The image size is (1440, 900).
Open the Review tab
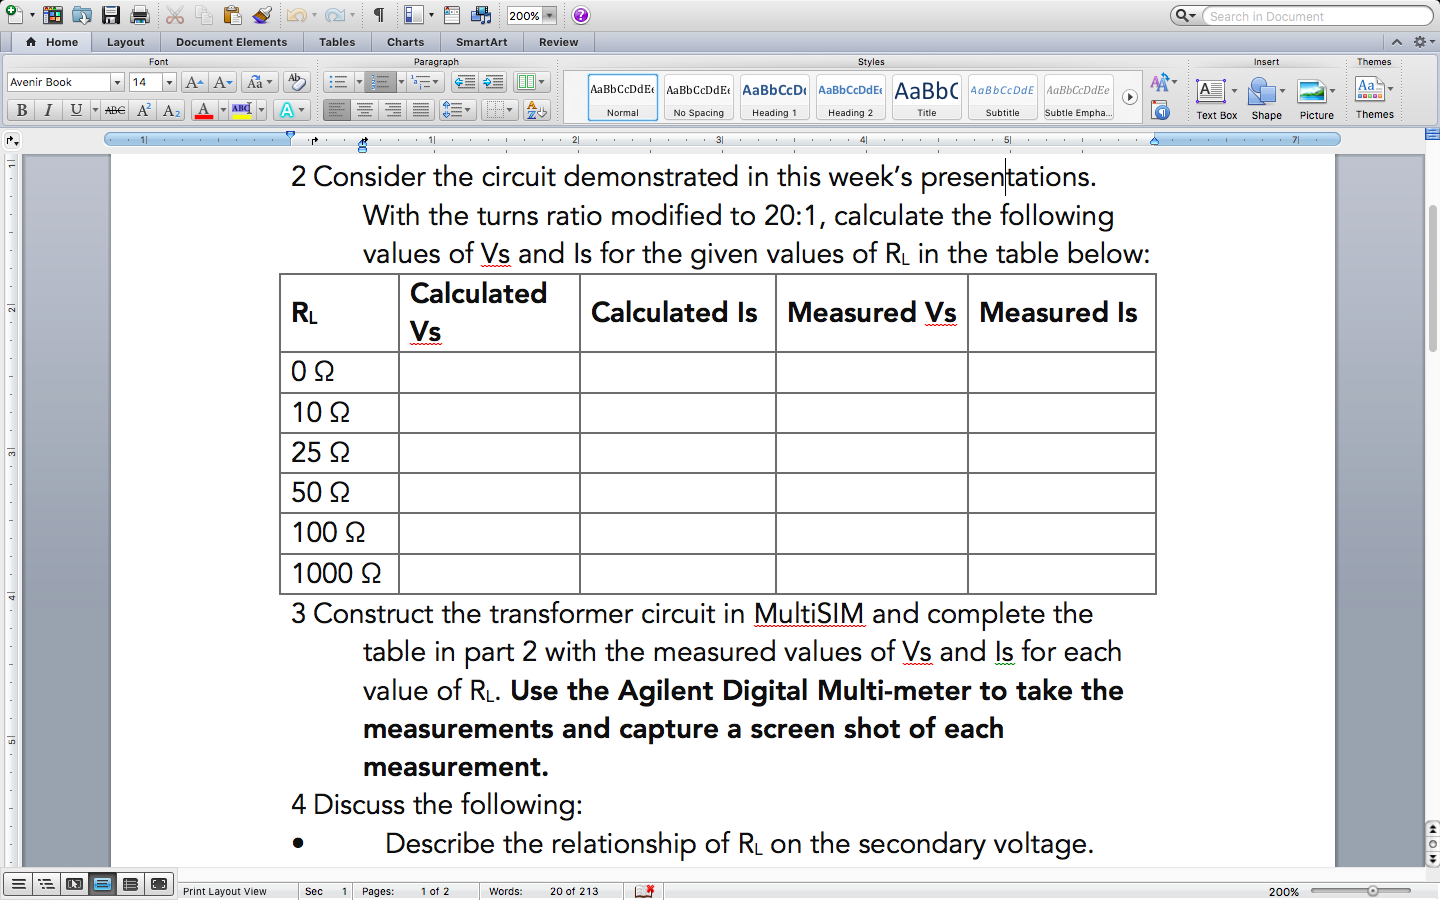(x=558, y=42)
